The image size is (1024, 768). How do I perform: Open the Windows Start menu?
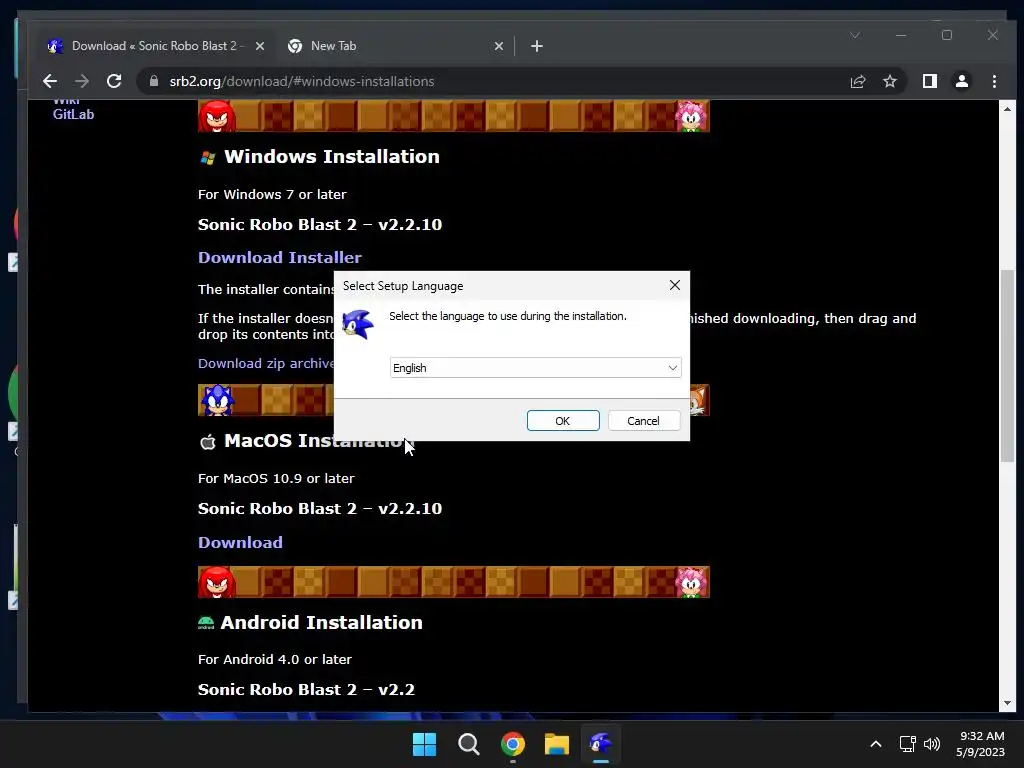tap(424, 744)
